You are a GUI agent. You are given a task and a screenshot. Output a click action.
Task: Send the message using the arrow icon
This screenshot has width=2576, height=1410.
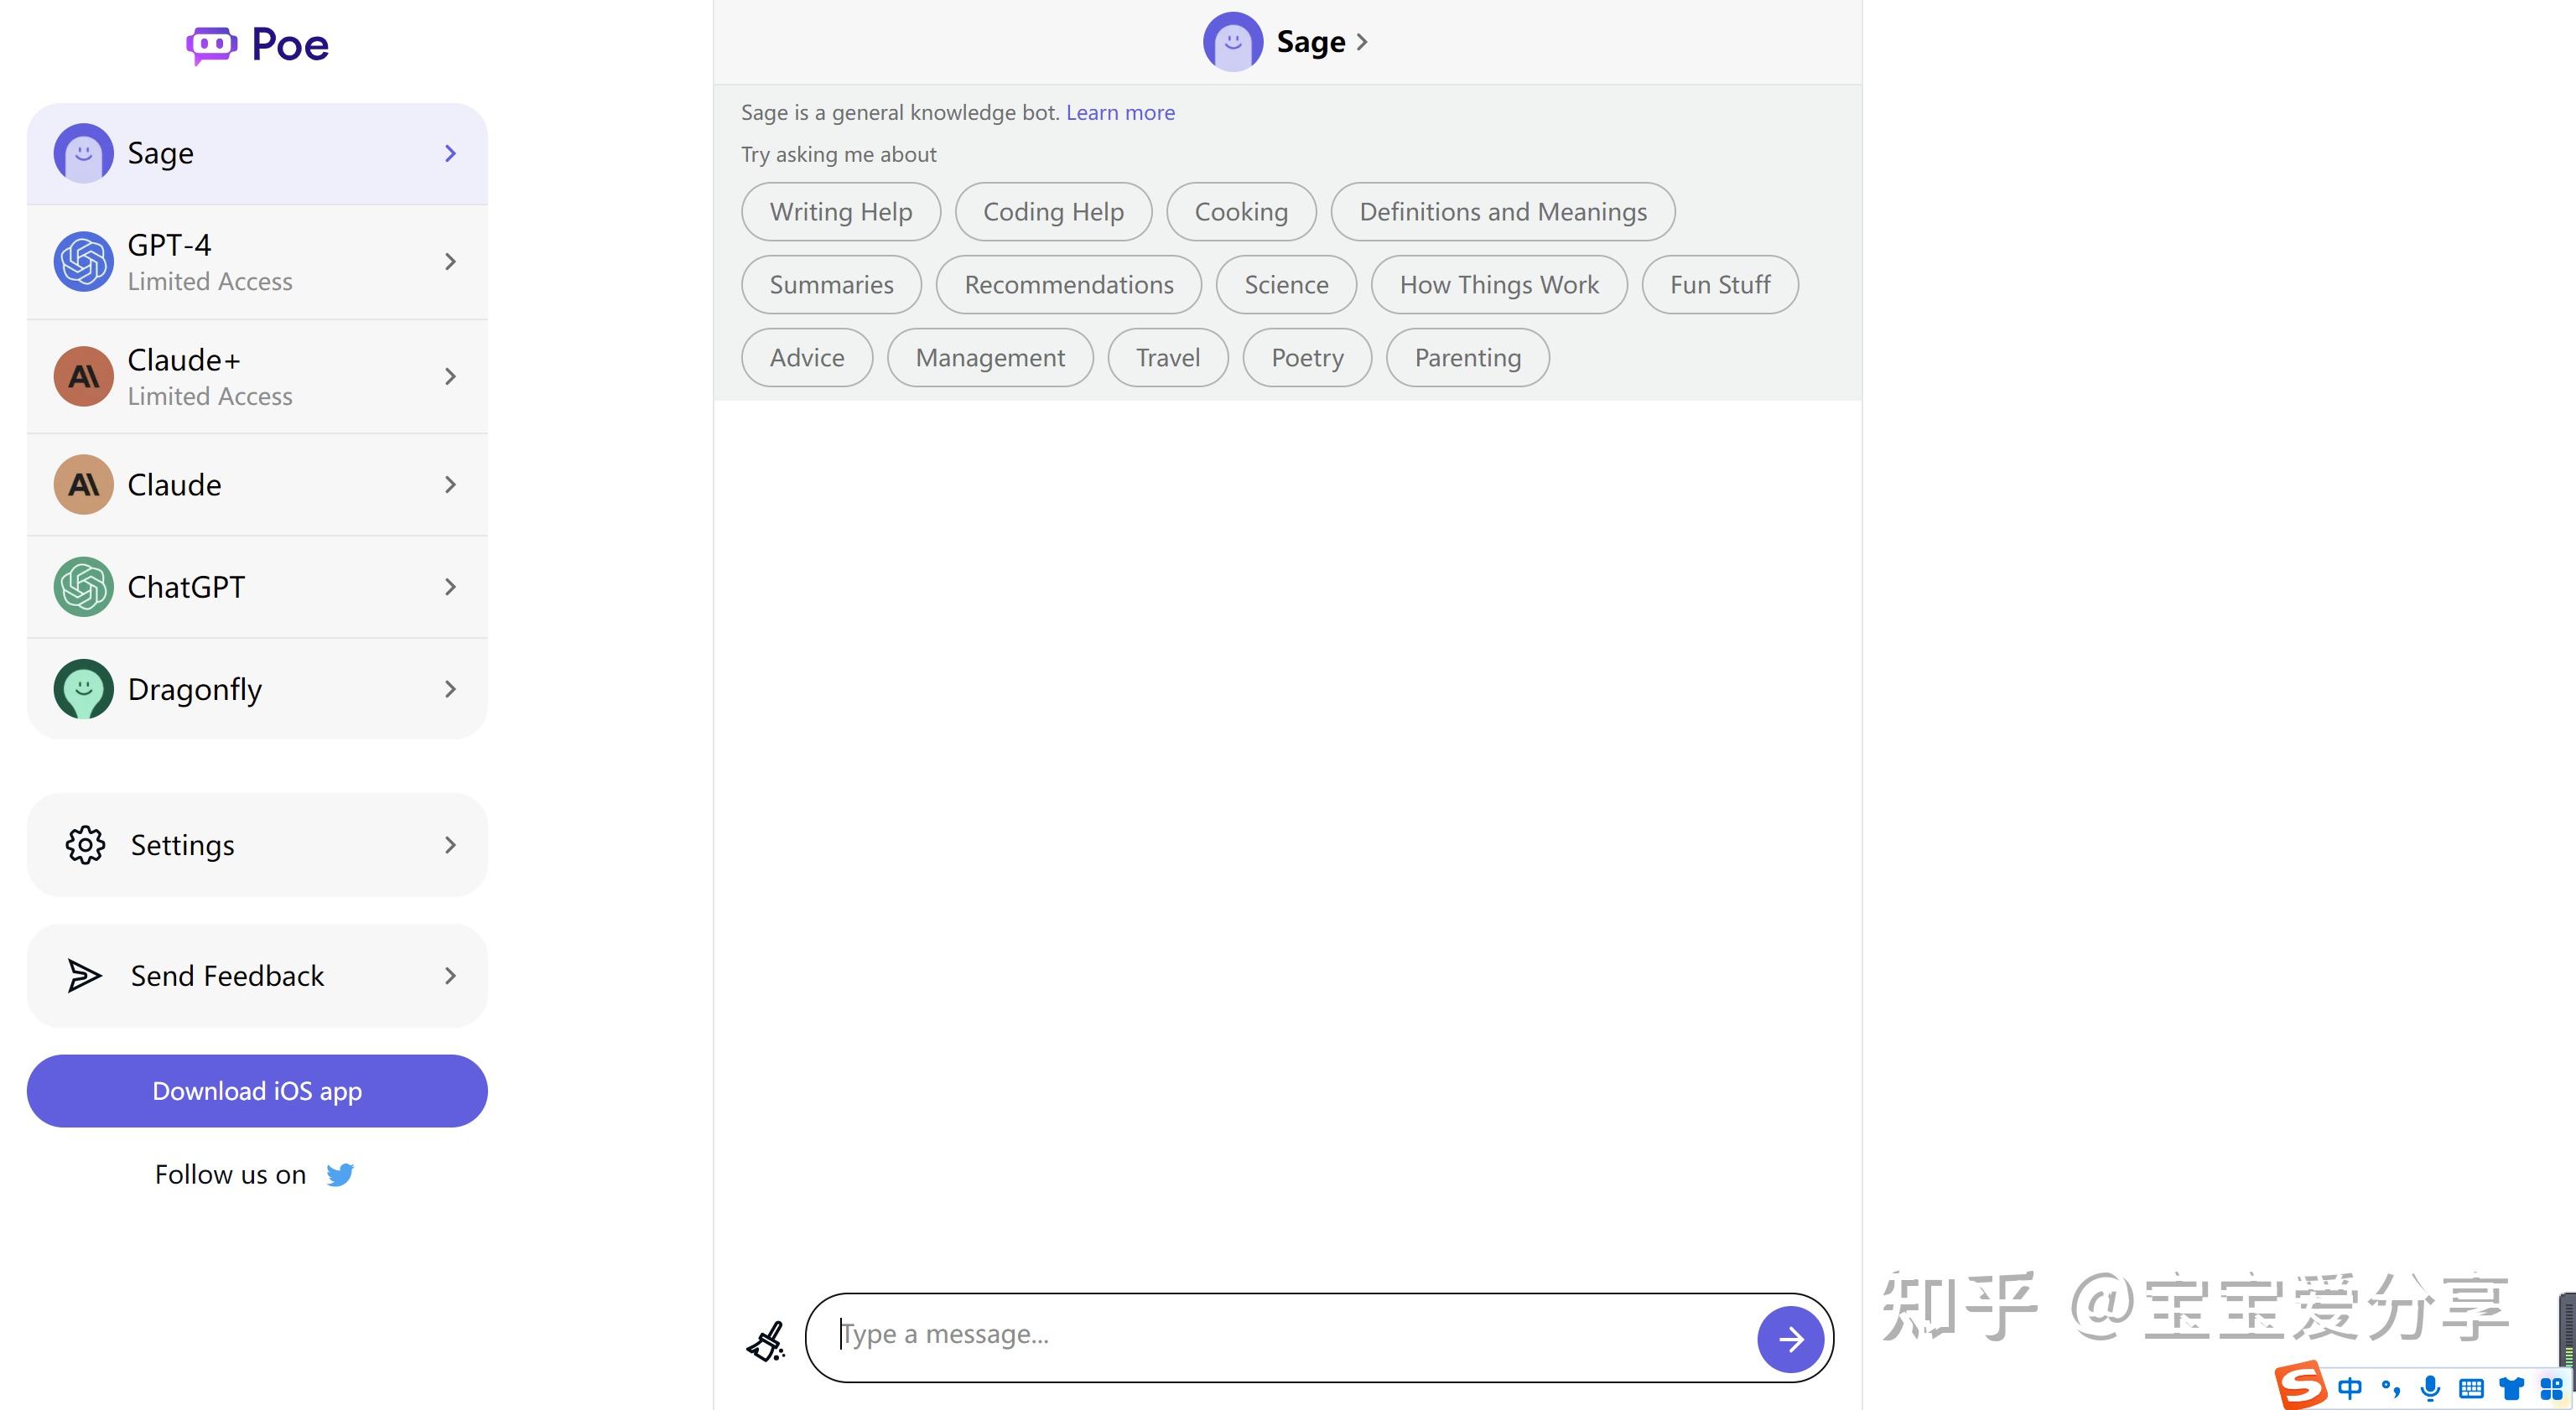[x=1791, y=1338]
